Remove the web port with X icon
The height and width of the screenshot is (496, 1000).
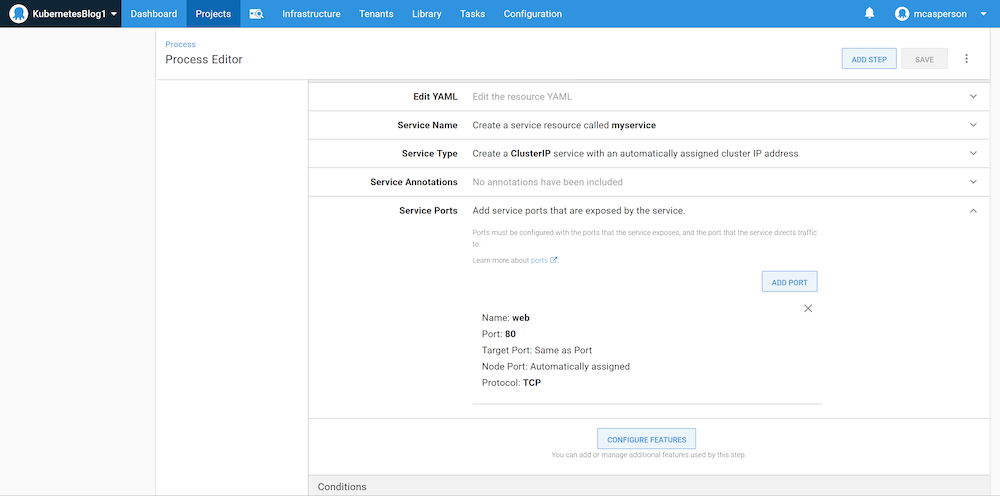[x=808, y=308]
